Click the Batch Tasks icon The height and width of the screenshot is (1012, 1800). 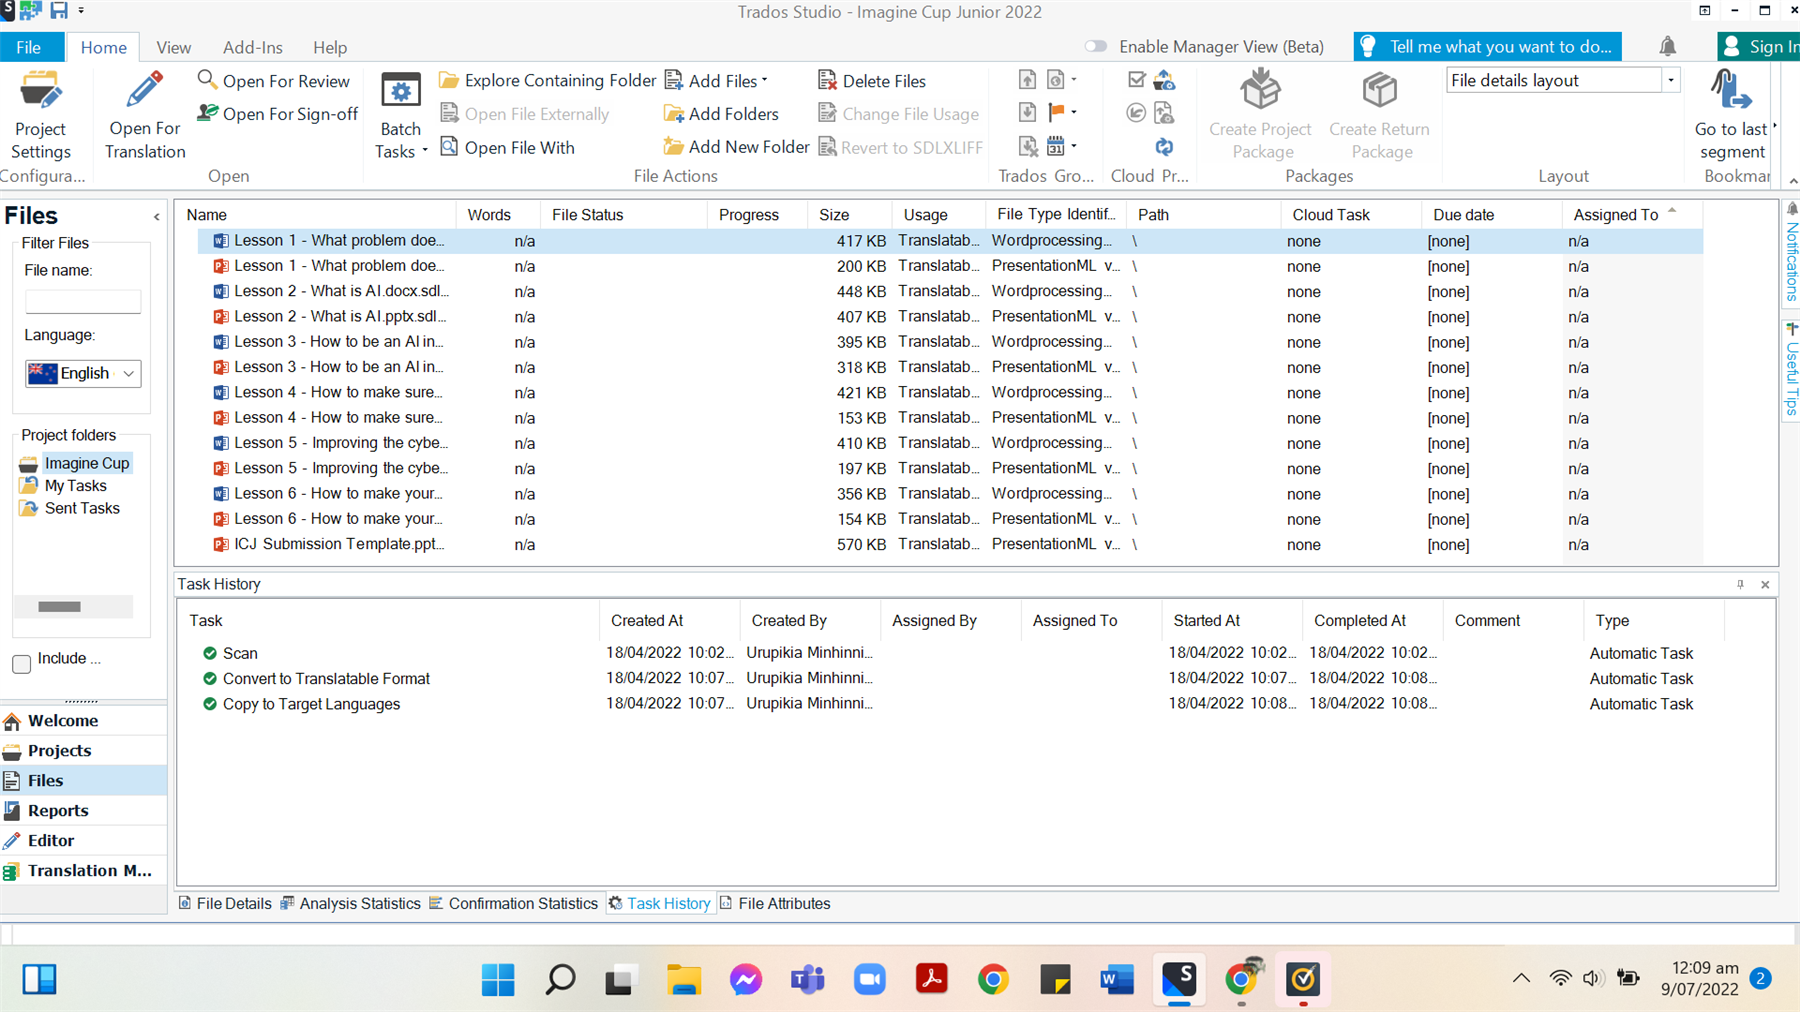click(x=400, y=92)
